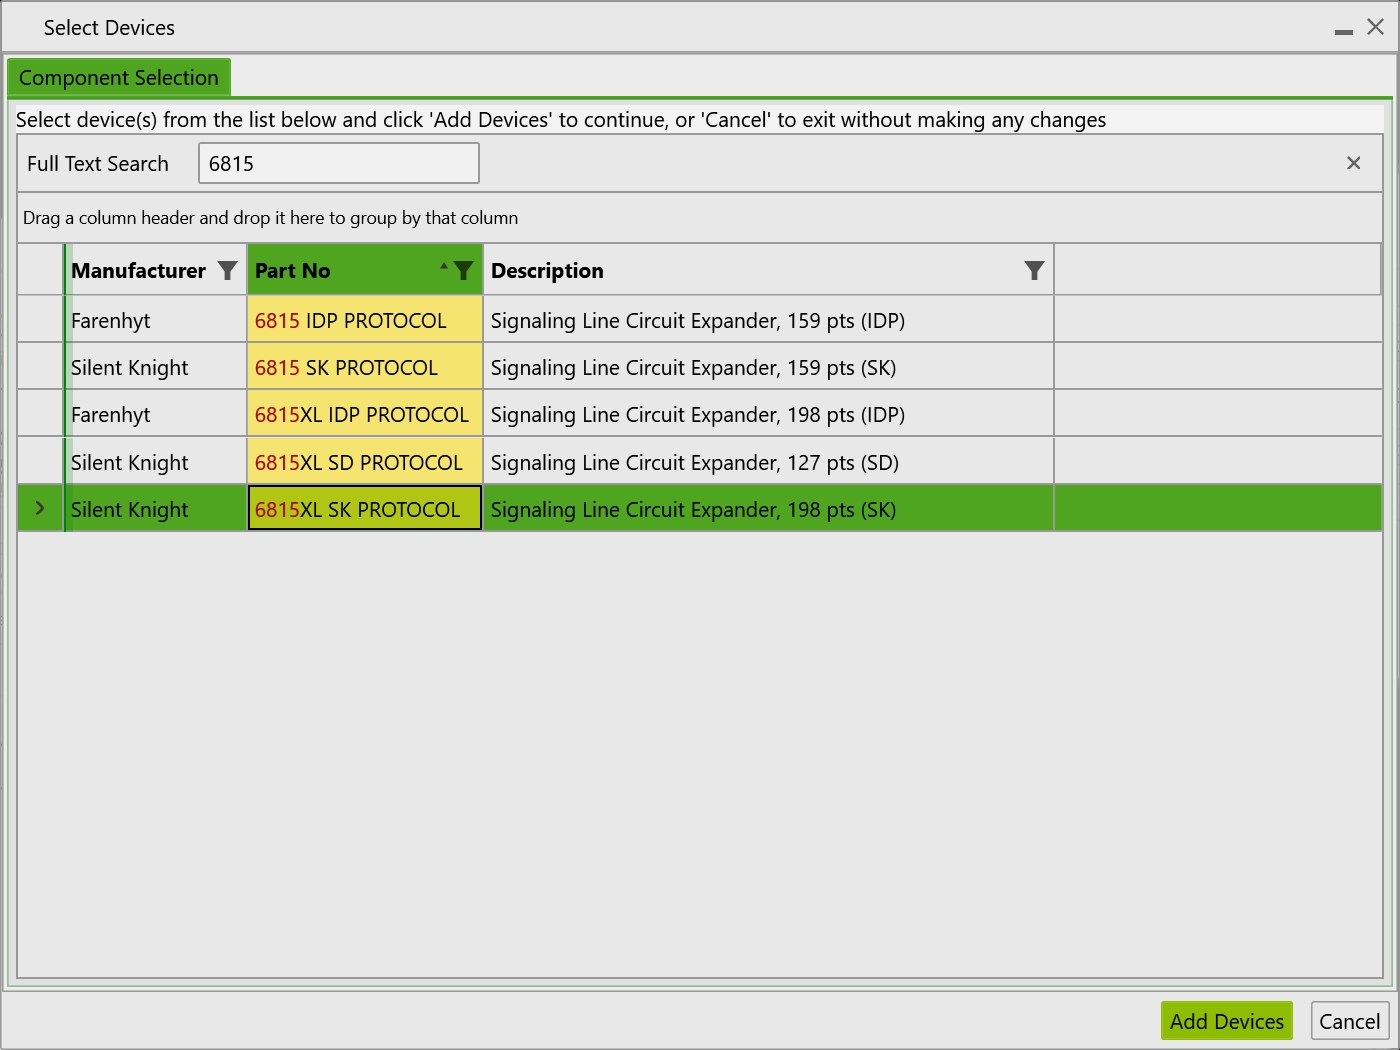Clear the full text search with X
Screen dimensions: 1400x1050
point(1354,163)
